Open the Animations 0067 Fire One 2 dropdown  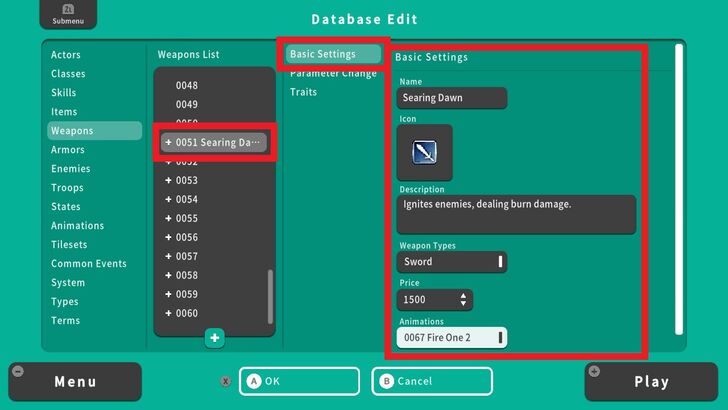pos(452,338)
